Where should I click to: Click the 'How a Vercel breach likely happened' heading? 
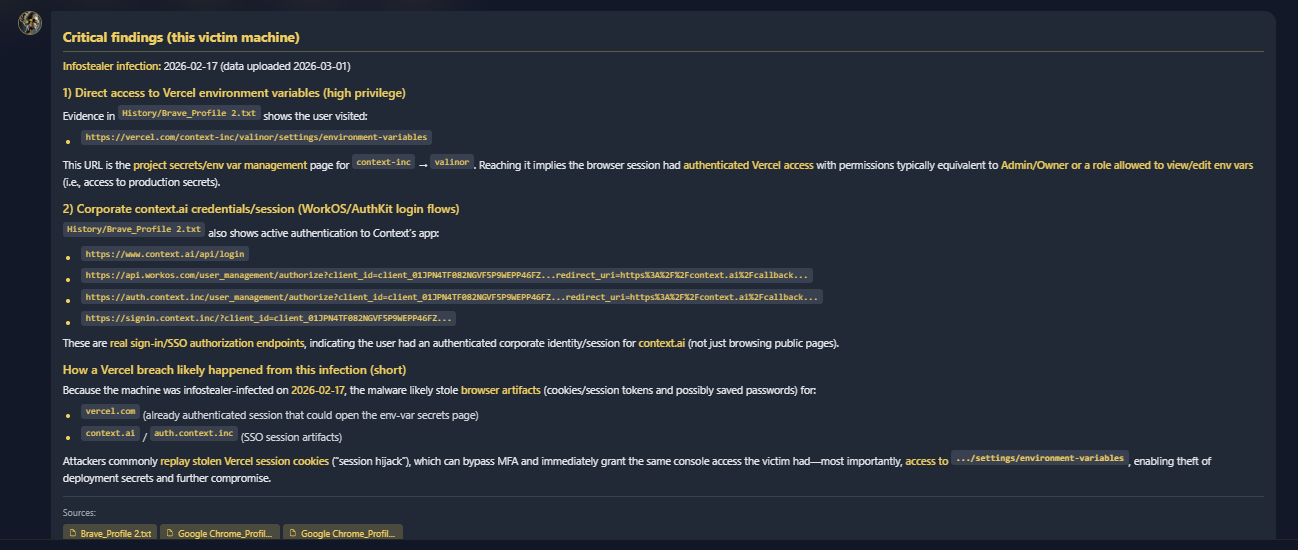tap(234, 369)
